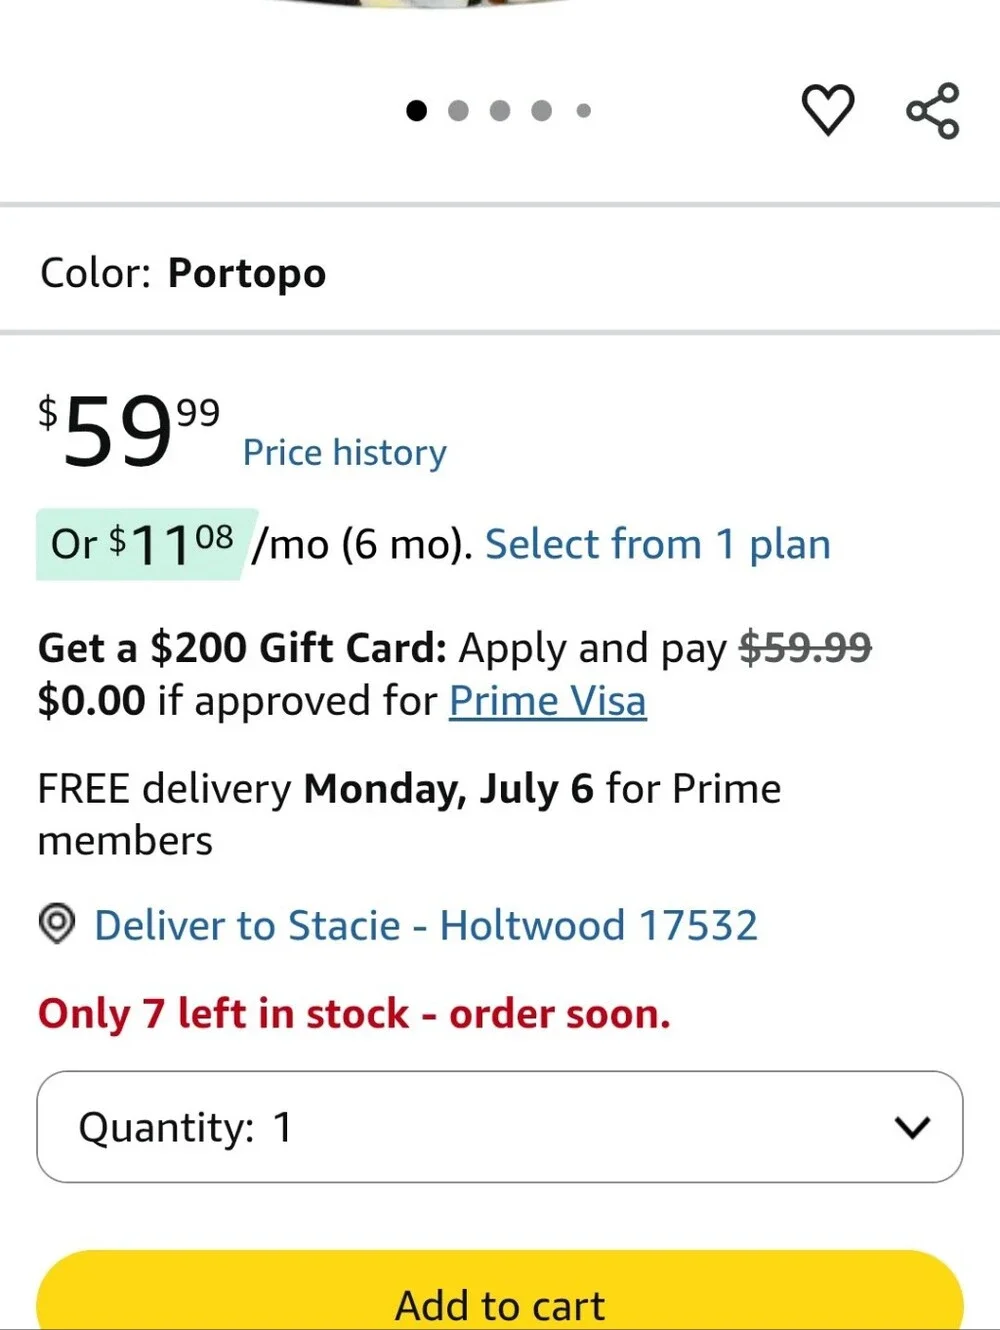
Task: Open Price history link
Action: click(x=345, y=453)
